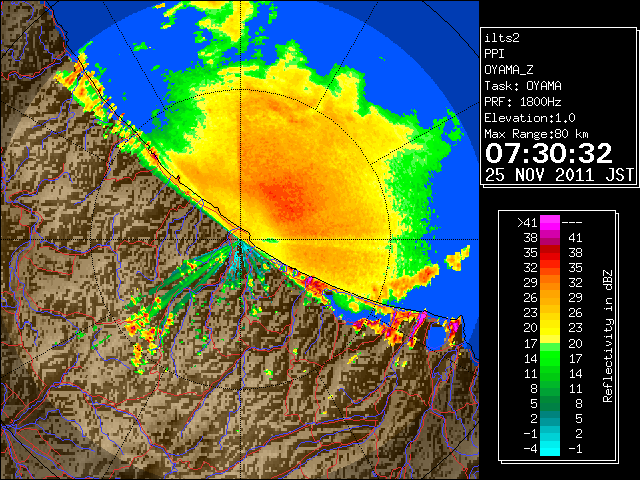Click the Task: OYAMA line
The height and width of the screenshot is (480, 640).
[523, 86]
